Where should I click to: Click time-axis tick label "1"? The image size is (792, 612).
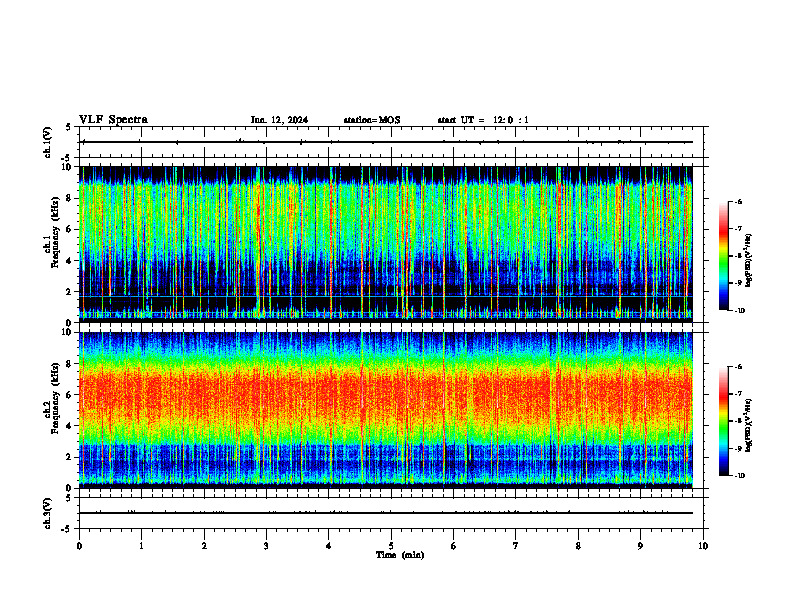point(142,546)
